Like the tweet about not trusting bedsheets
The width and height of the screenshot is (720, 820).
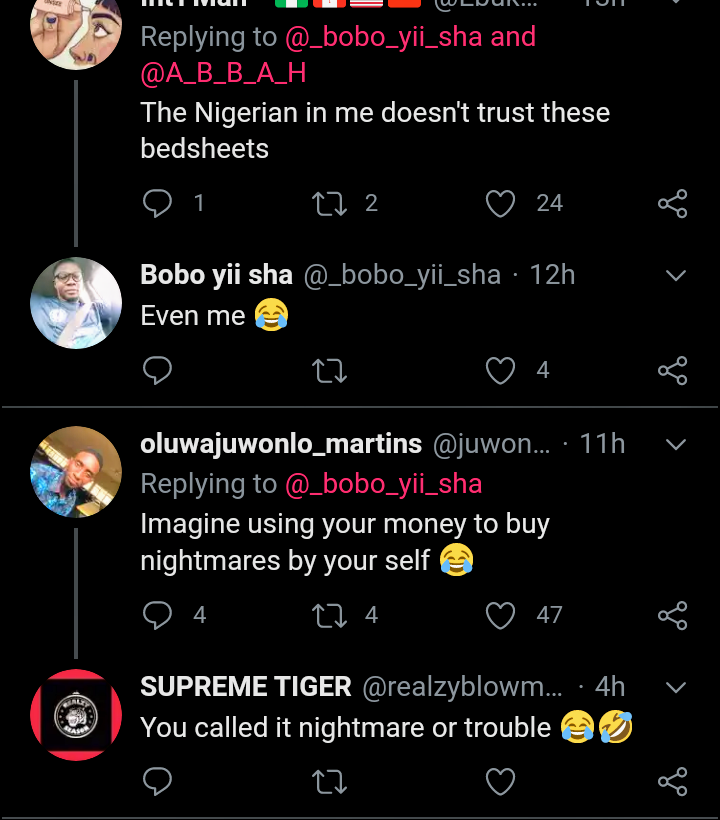pyautogui.click(x=500, y=204)
